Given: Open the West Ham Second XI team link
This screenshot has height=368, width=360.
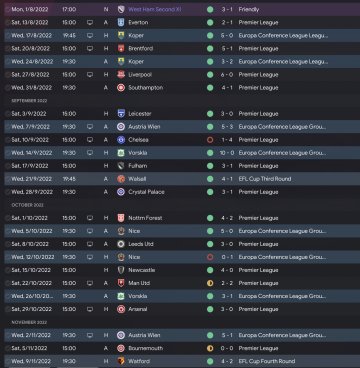Looking at the screenshot, I should pyautogui.click(x=155, y=9).
